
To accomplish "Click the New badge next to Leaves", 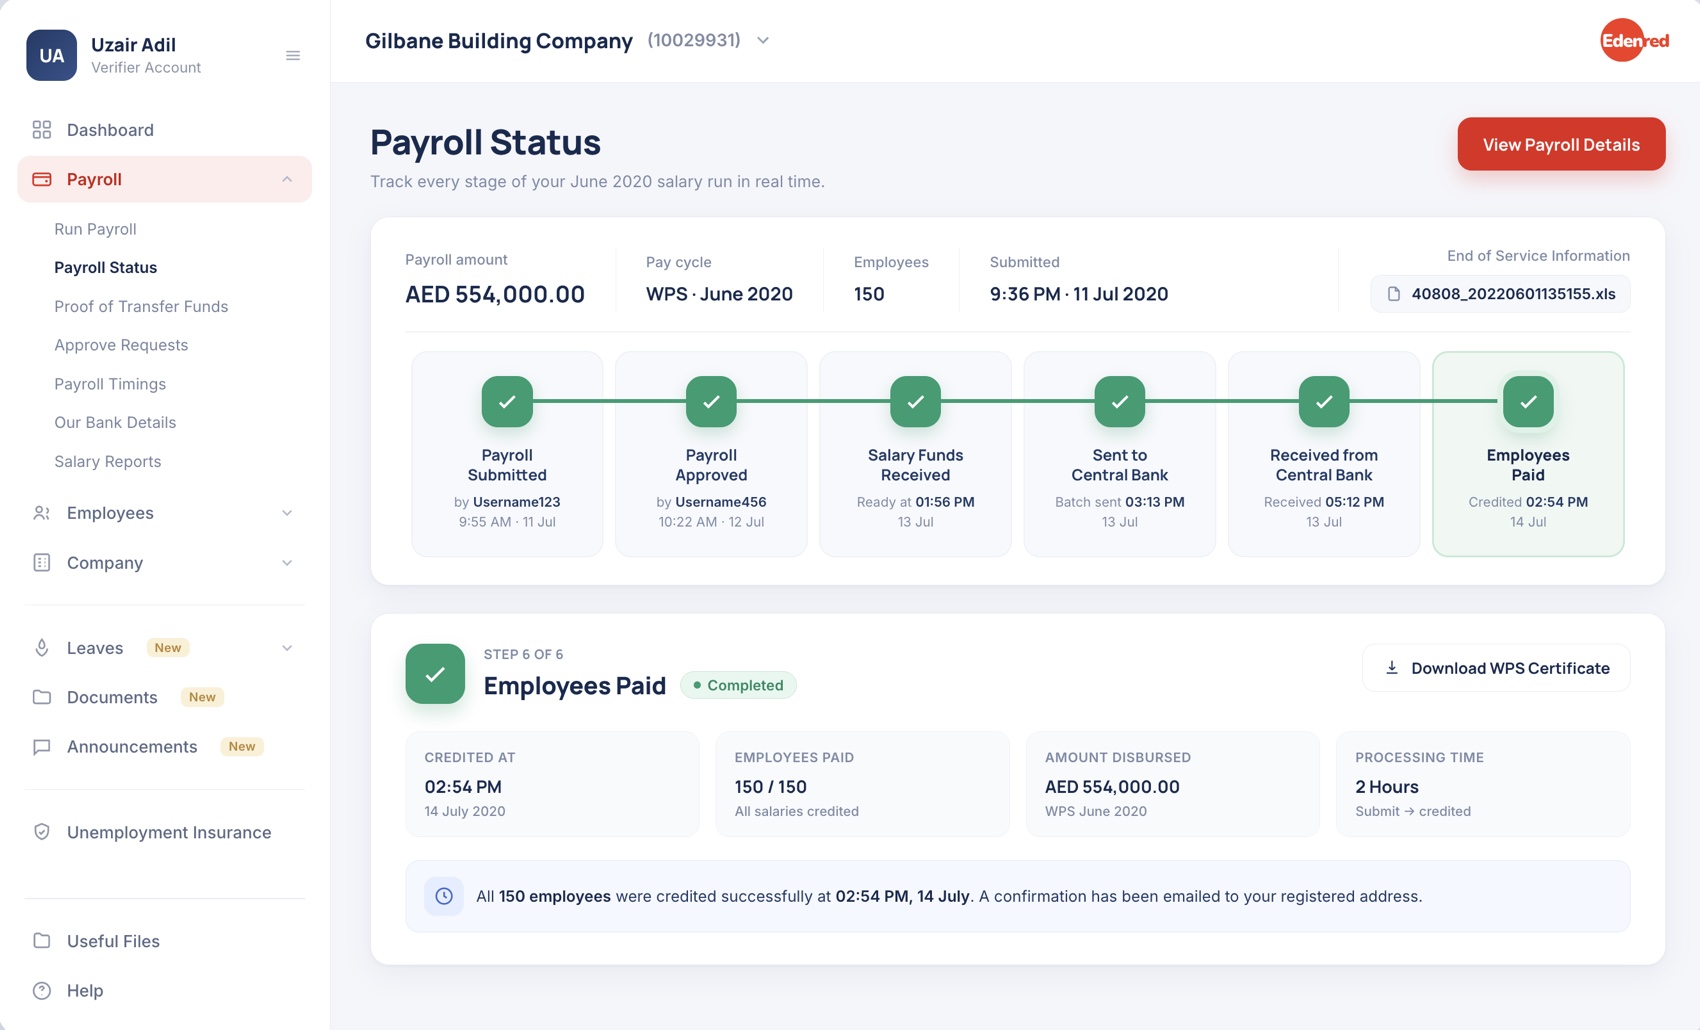I will coord(168,648).
